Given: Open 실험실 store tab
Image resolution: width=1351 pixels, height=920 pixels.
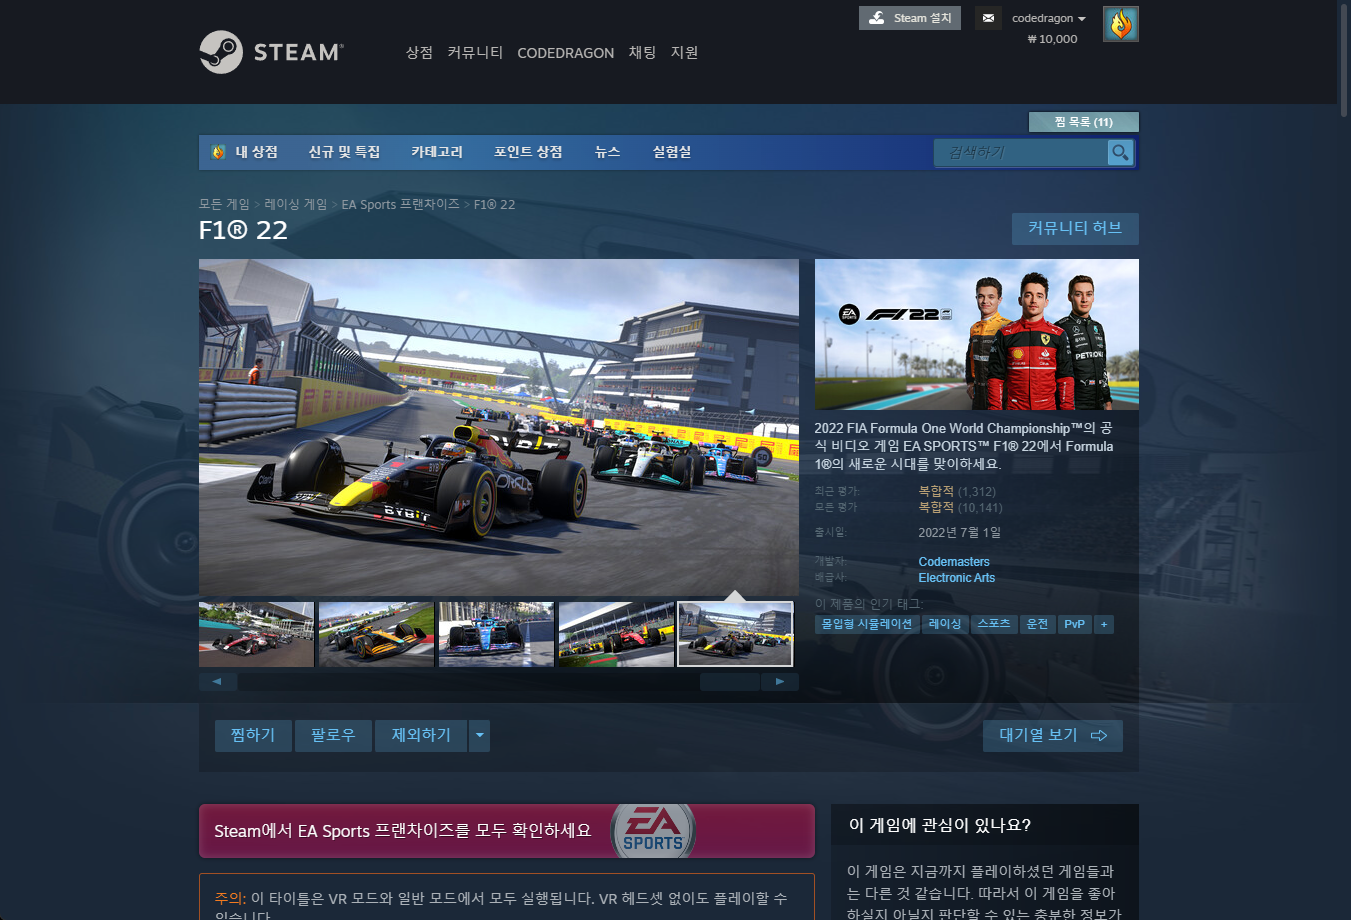Looking at the screenshot, I should pos(672,152).
